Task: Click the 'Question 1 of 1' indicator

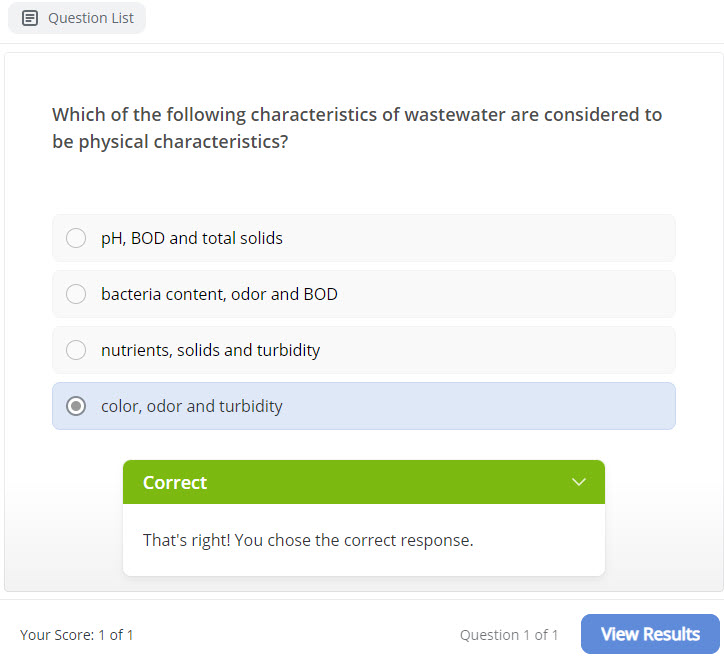Action: tap(509, 634)
